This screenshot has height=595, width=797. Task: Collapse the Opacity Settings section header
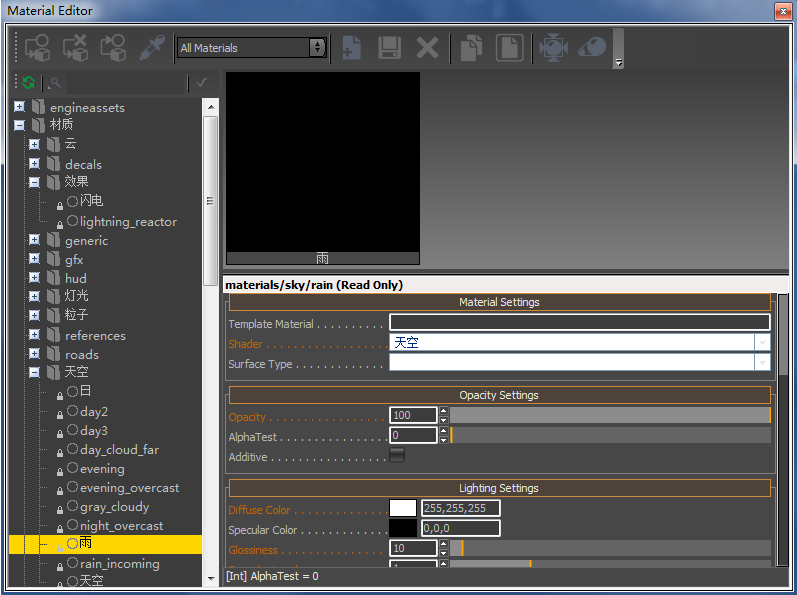pos(499,395)
